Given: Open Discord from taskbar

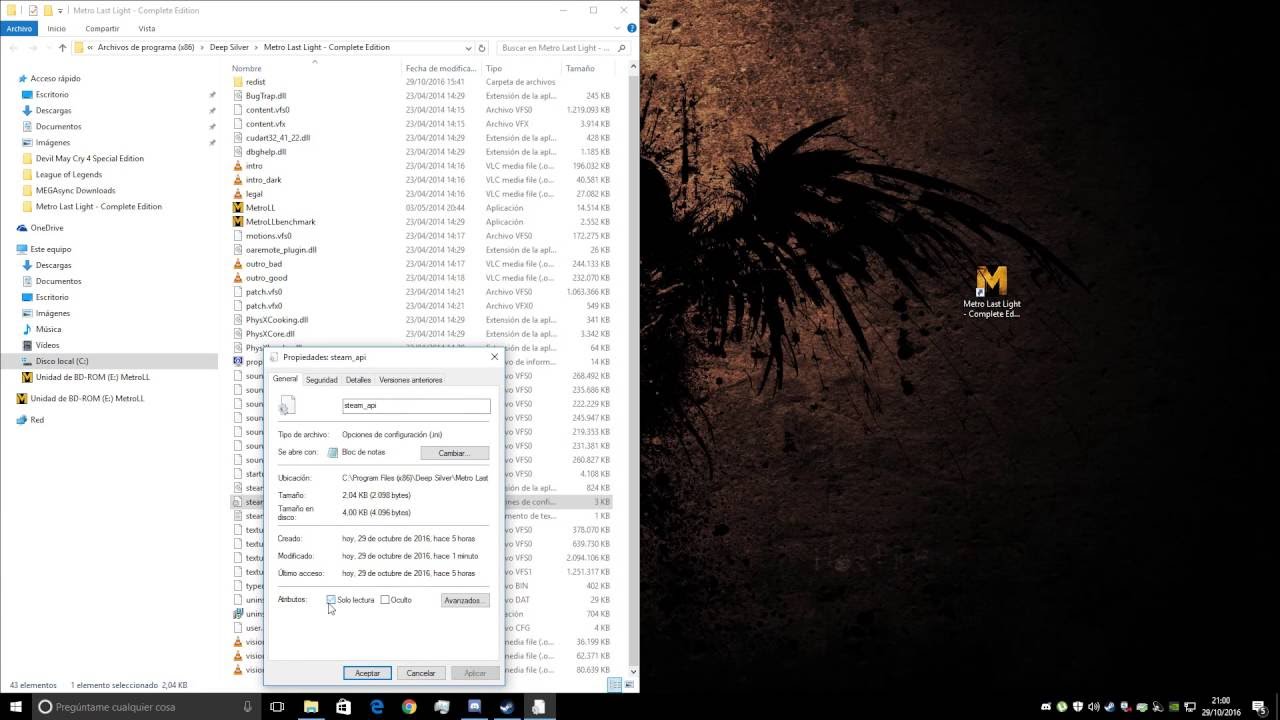Looking at the screenshot, I should [x=474, y=707].
